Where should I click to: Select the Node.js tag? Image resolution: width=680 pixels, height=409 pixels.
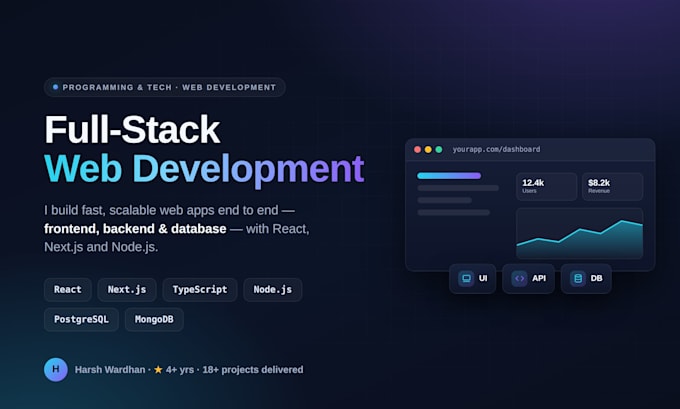[273, 290]
